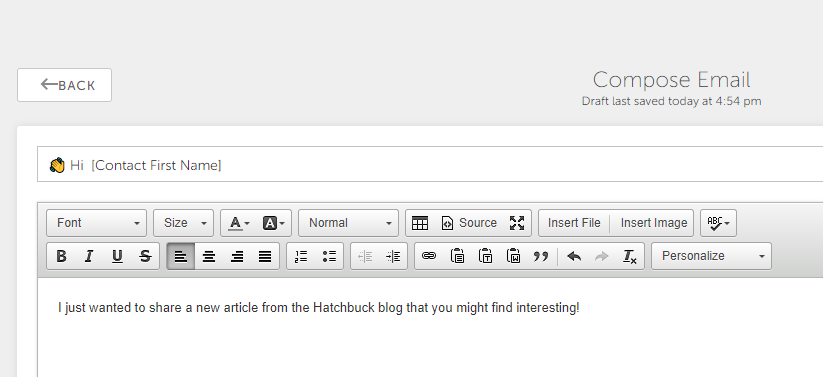823x377 pixels.
Task: Open the text color picker
Action: tap(238, 223)
